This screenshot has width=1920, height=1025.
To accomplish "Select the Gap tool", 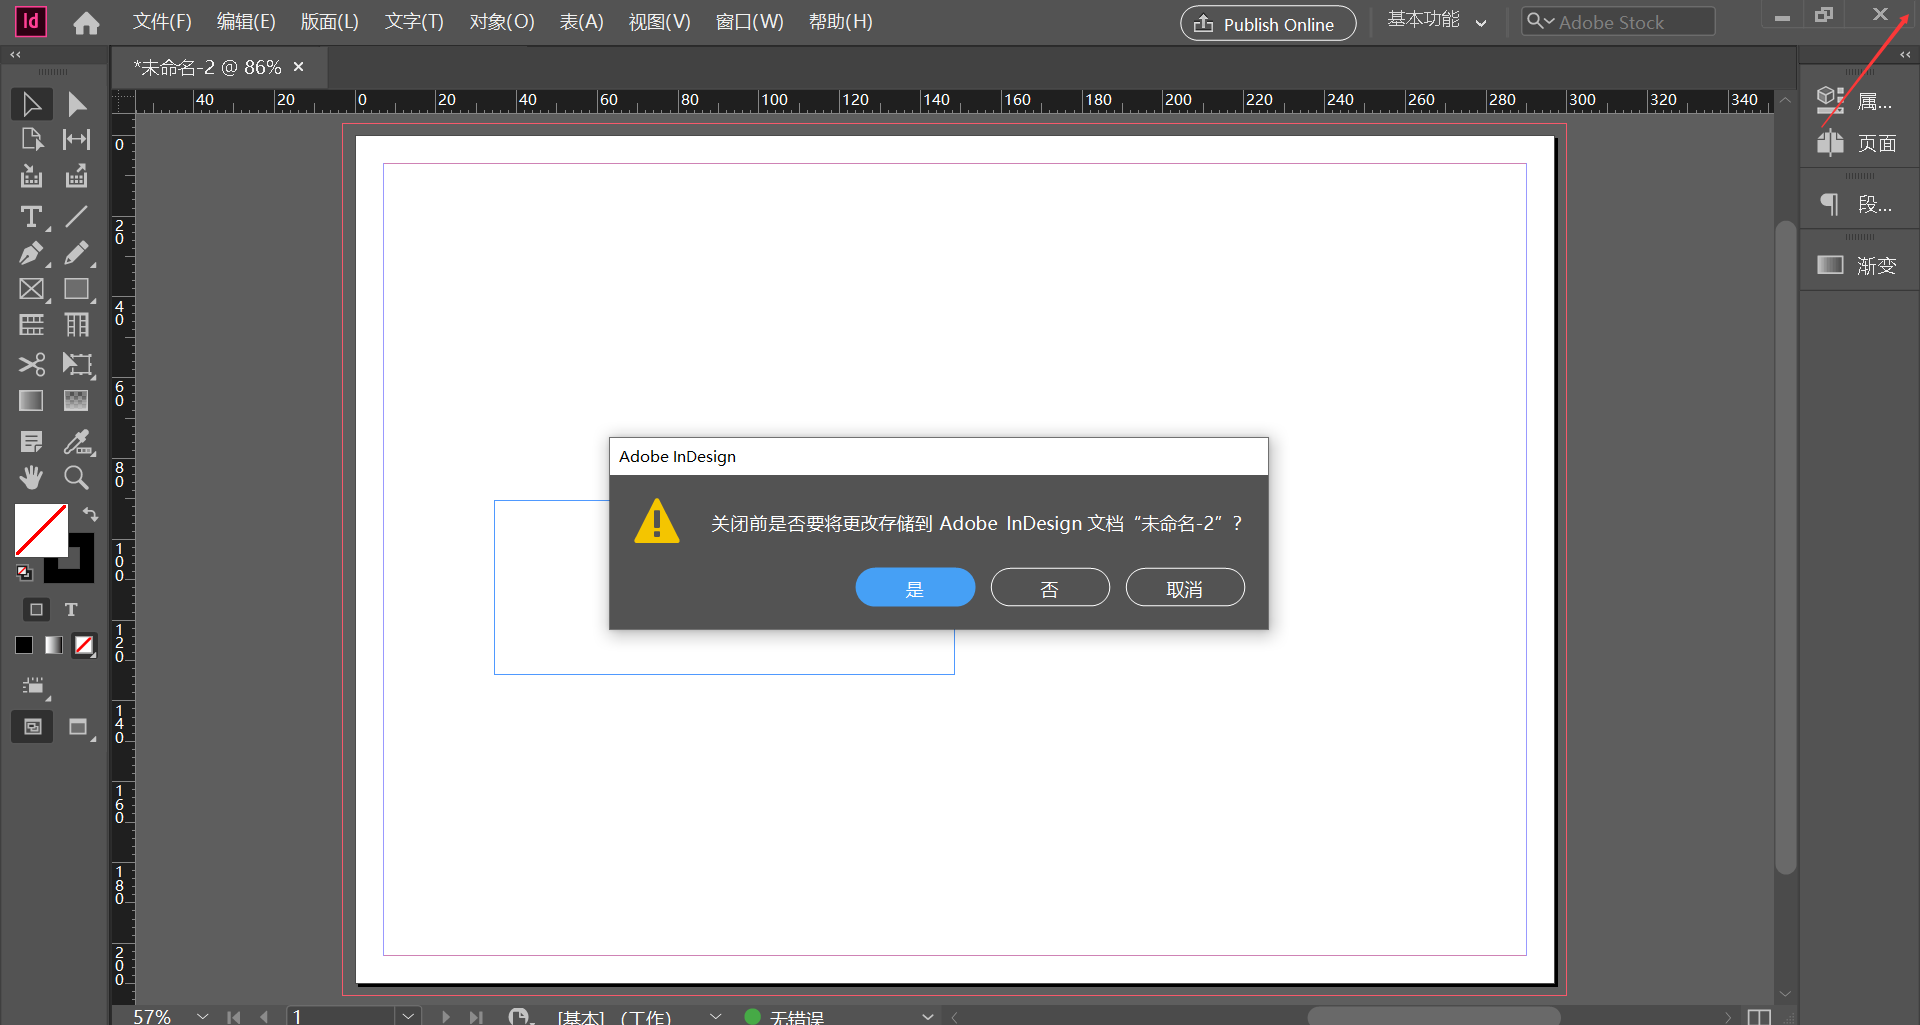I will tap(77, 140).
